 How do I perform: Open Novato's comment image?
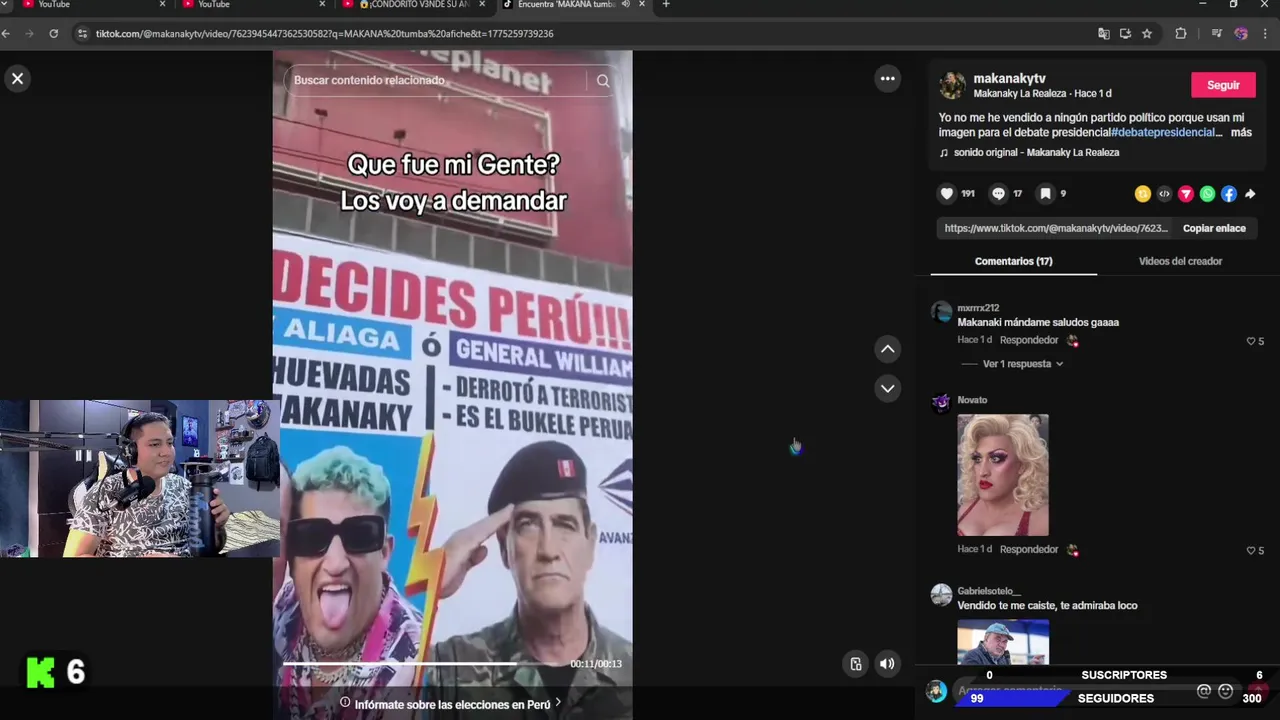(x=1003, y=475)
